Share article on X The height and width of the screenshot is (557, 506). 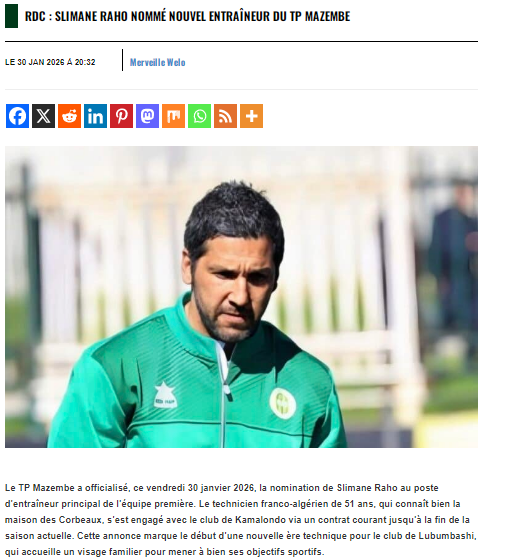click(43, 116)
